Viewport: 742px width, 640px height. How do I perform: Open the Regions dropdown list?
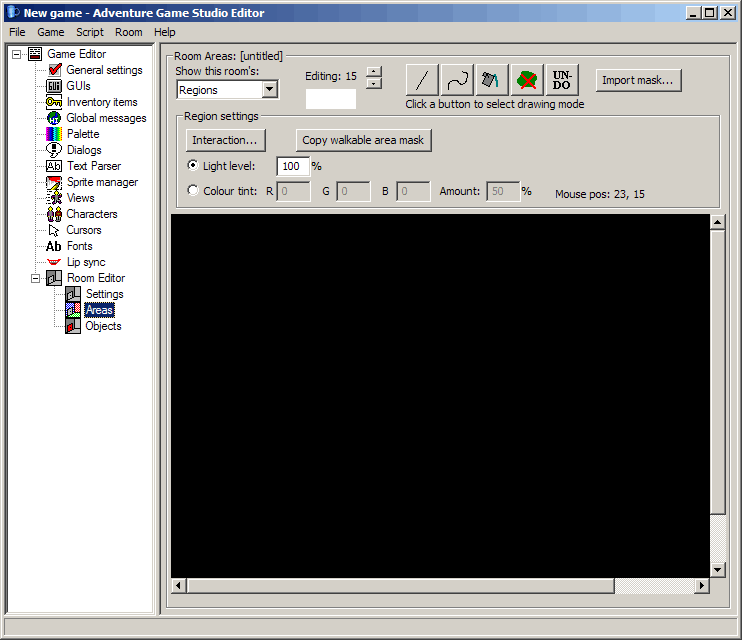point(269,89)
